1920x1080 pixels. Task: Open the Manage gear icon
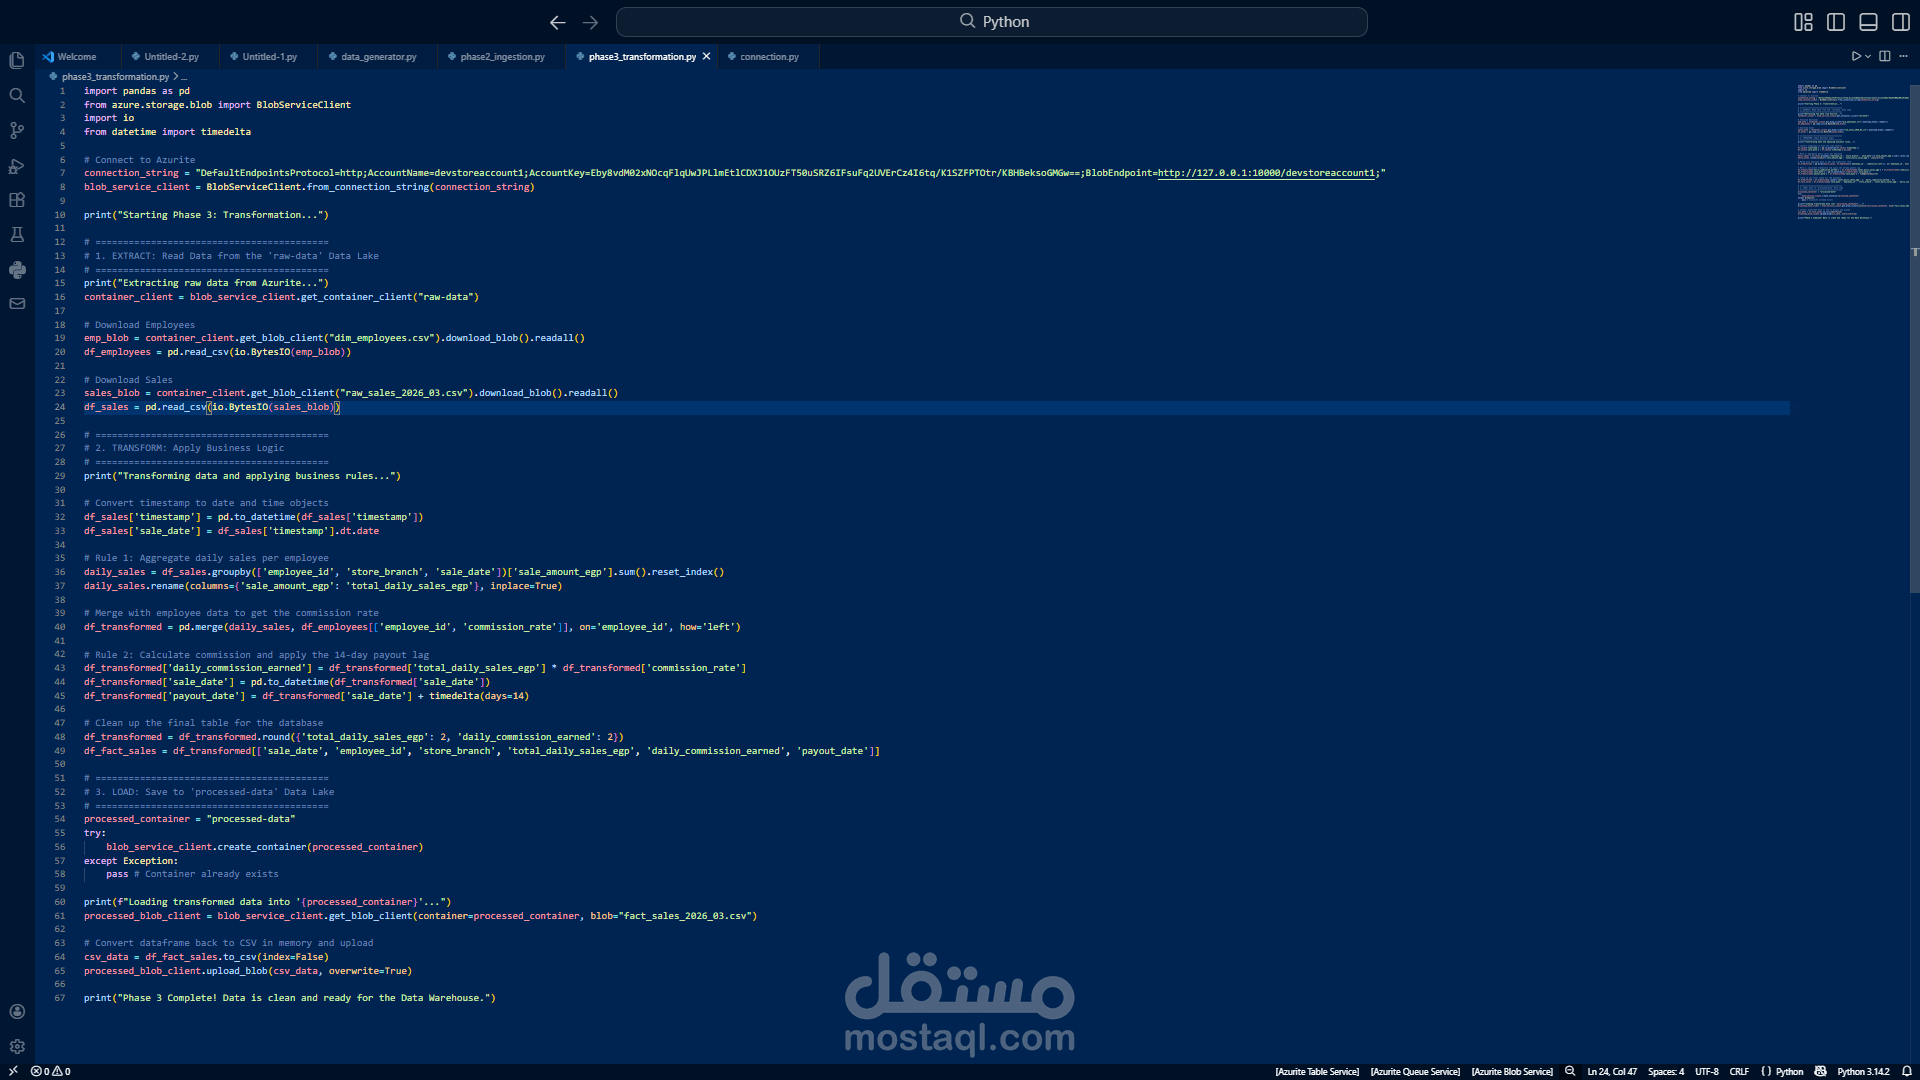17,1046
